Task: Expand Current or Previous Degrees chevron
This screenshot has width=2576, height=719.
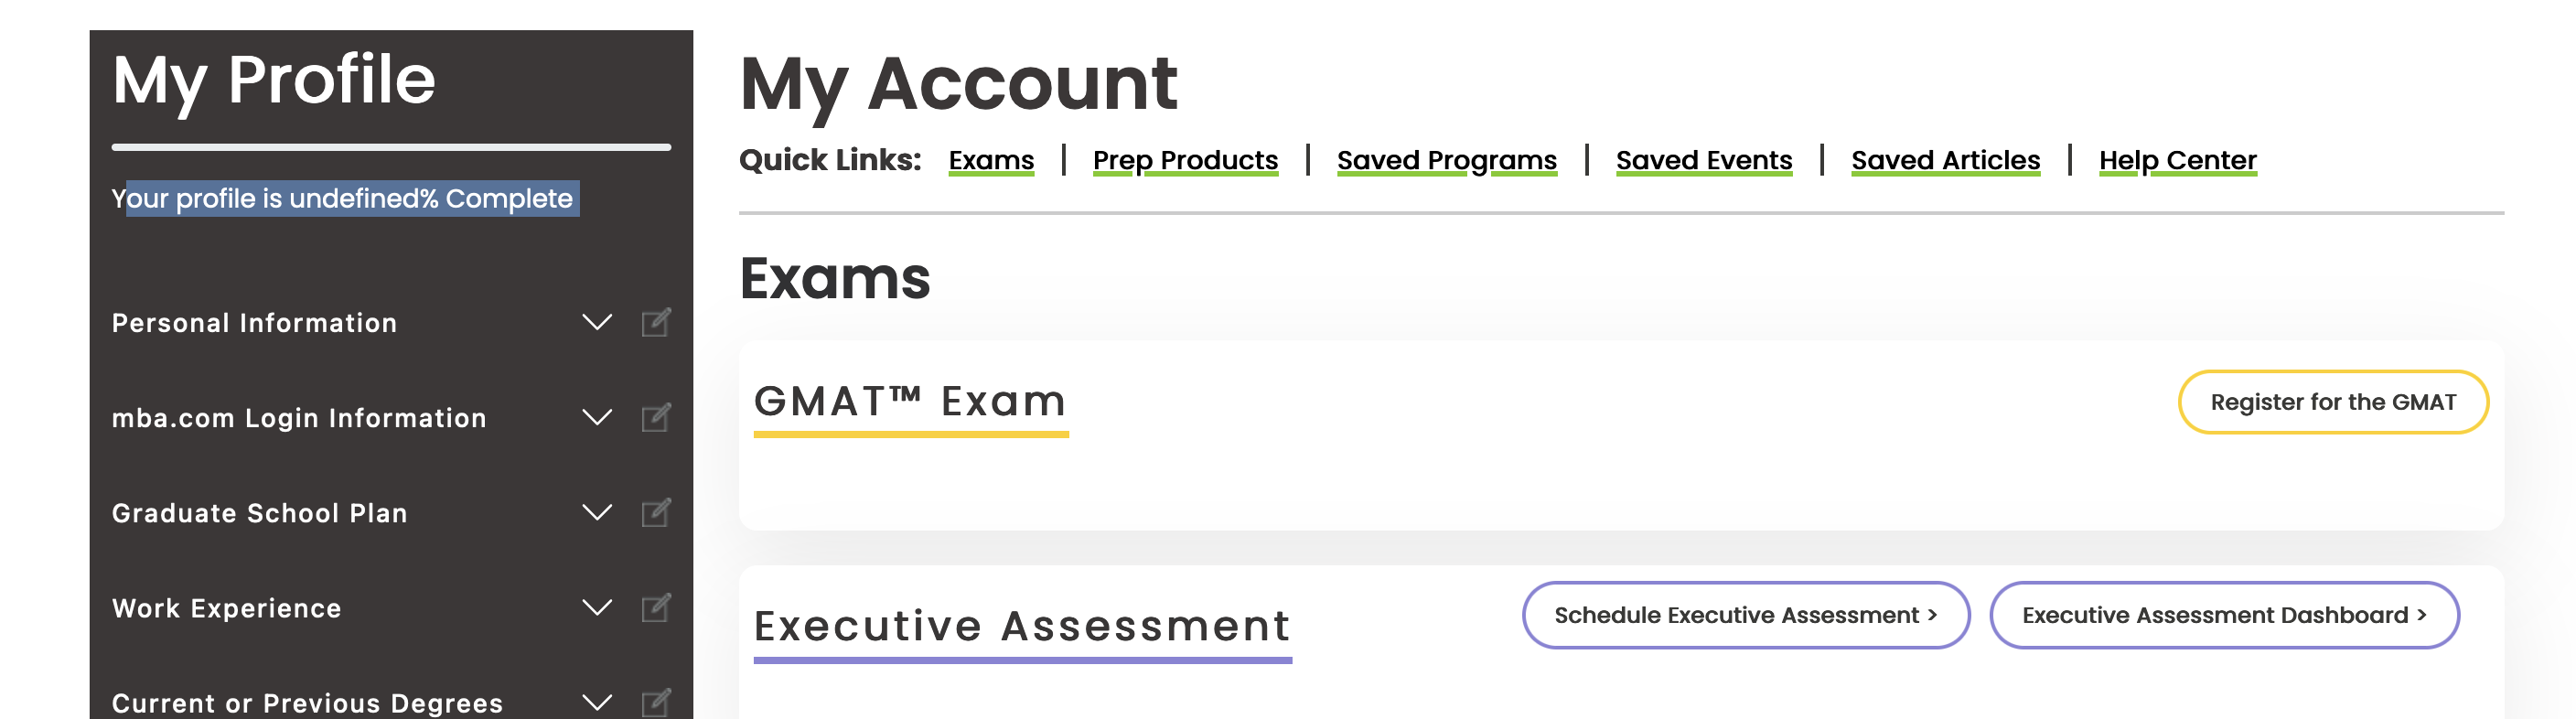Action: point(597,702)
